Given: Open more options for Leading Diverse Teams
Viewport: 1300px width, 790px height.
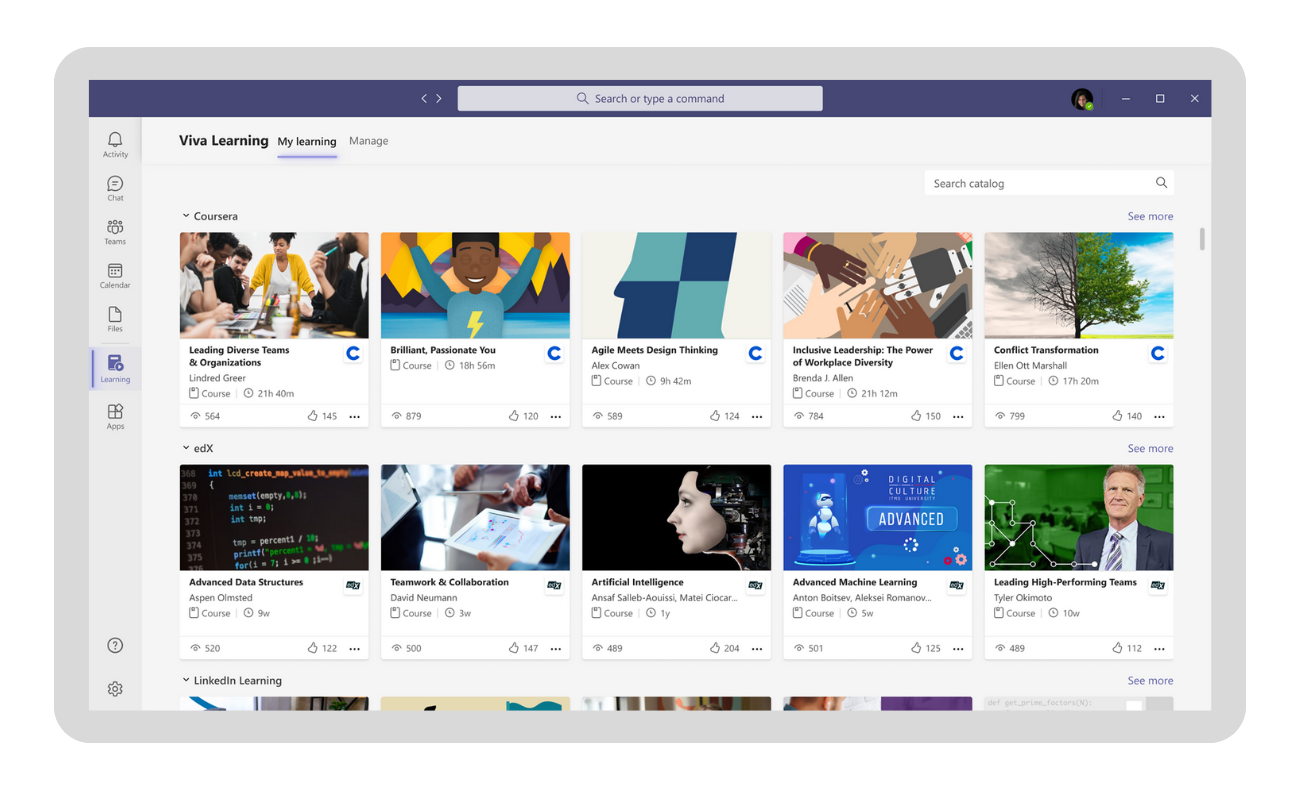Looking at the screenshot, I should (x=355, y=417).
